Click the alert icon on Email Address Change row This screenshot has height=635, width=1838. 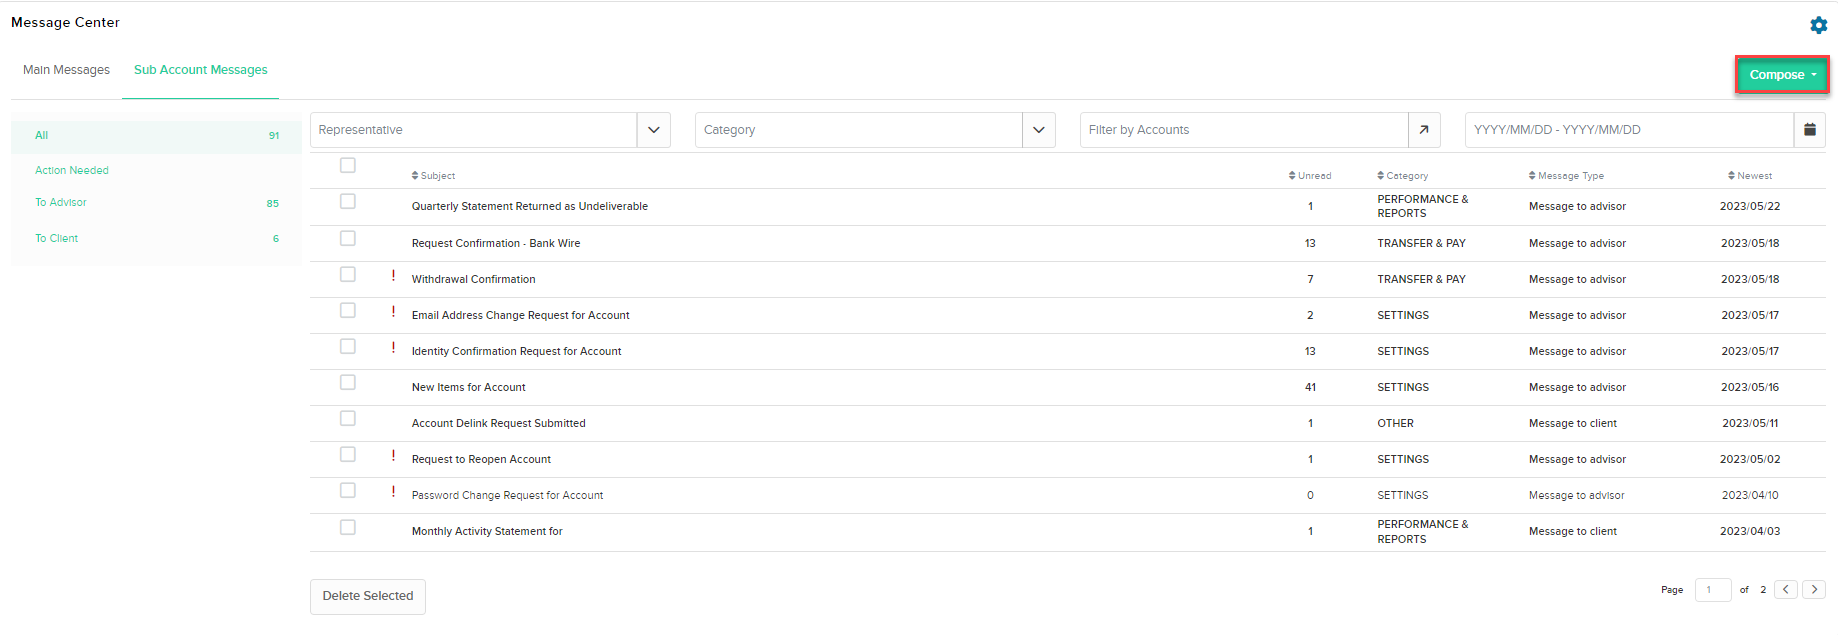point(393,312)
